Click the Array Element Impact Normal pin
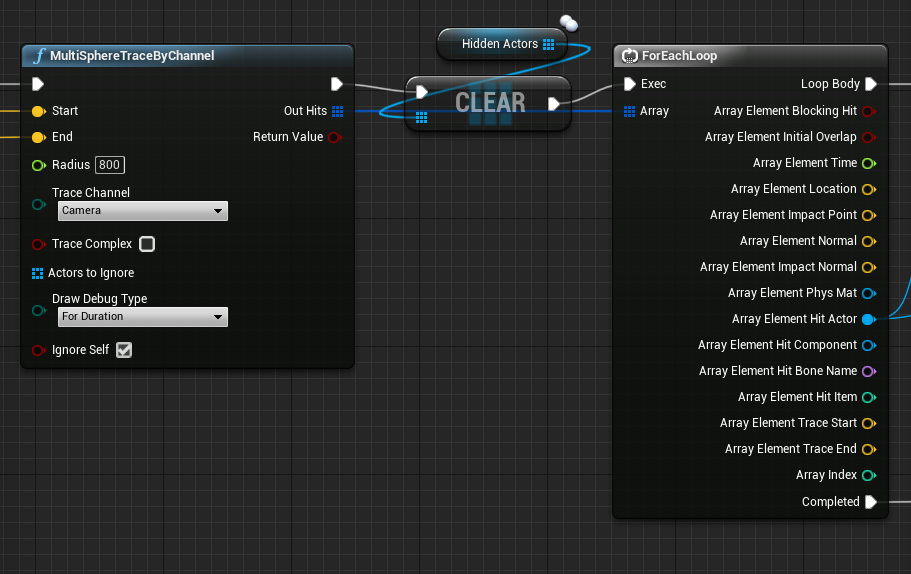This screenshot has height=574, width=911. click(x=869, y=267)
